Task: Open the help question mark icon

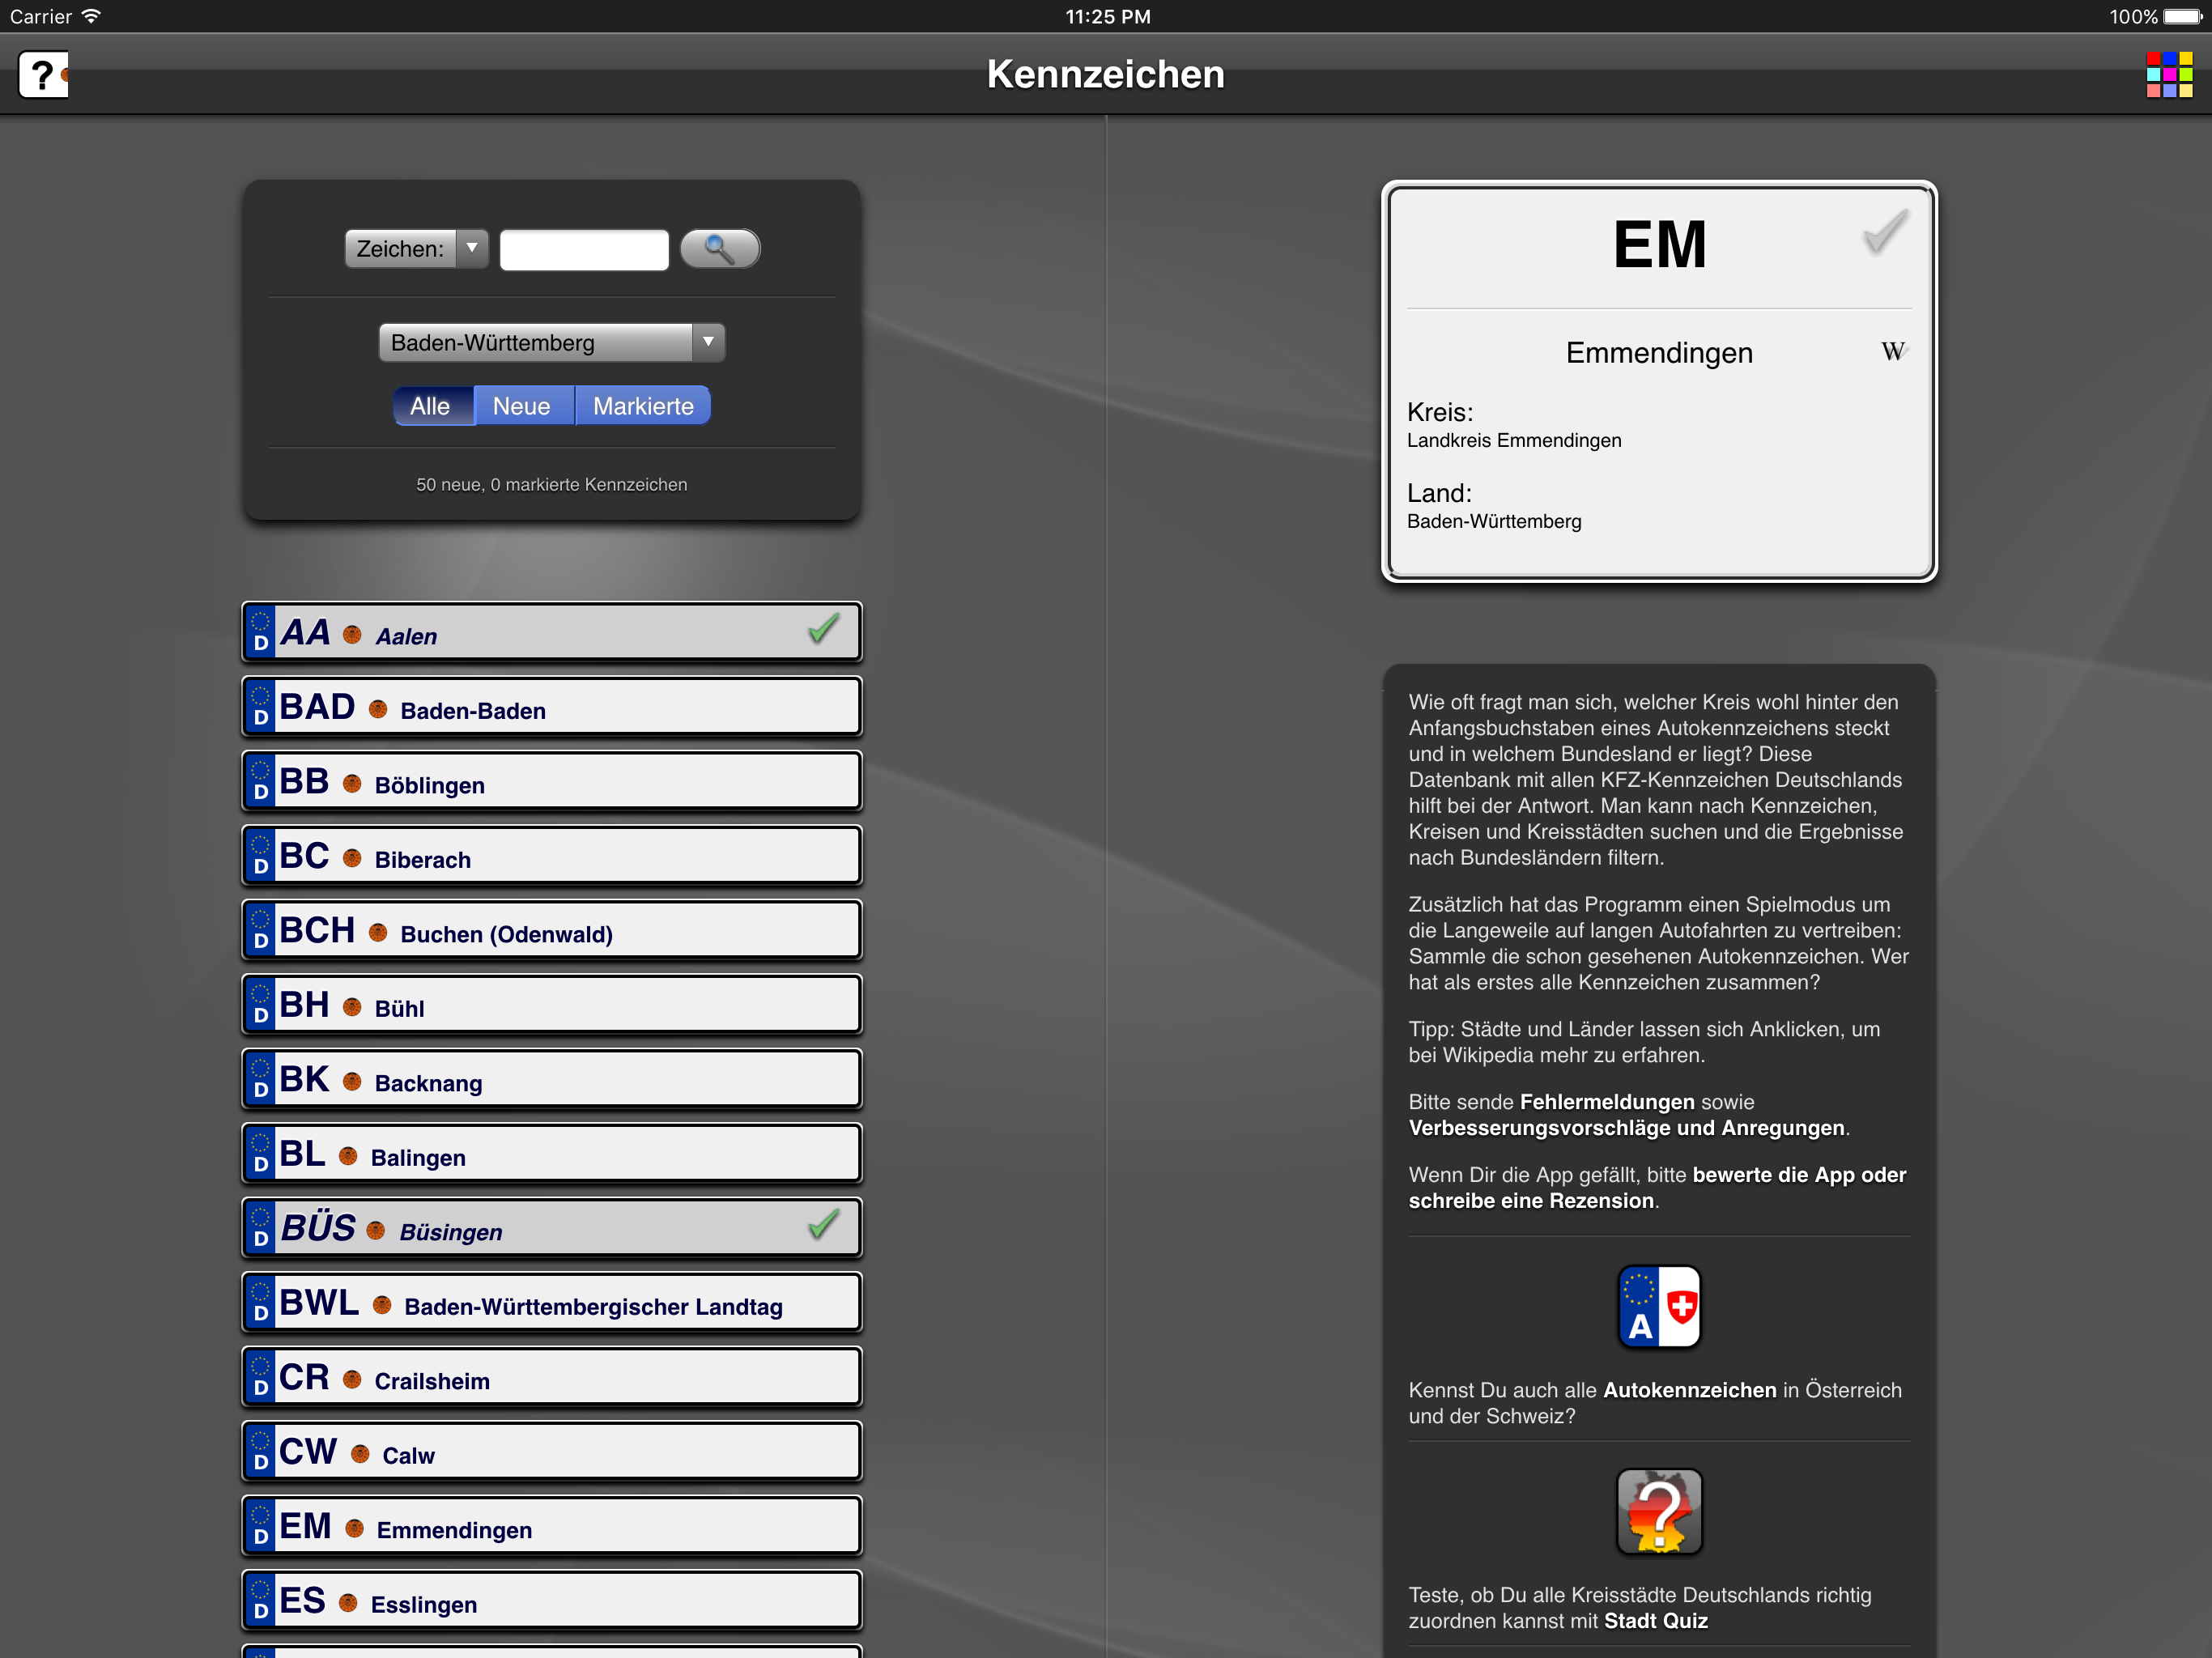Action: 43,75
